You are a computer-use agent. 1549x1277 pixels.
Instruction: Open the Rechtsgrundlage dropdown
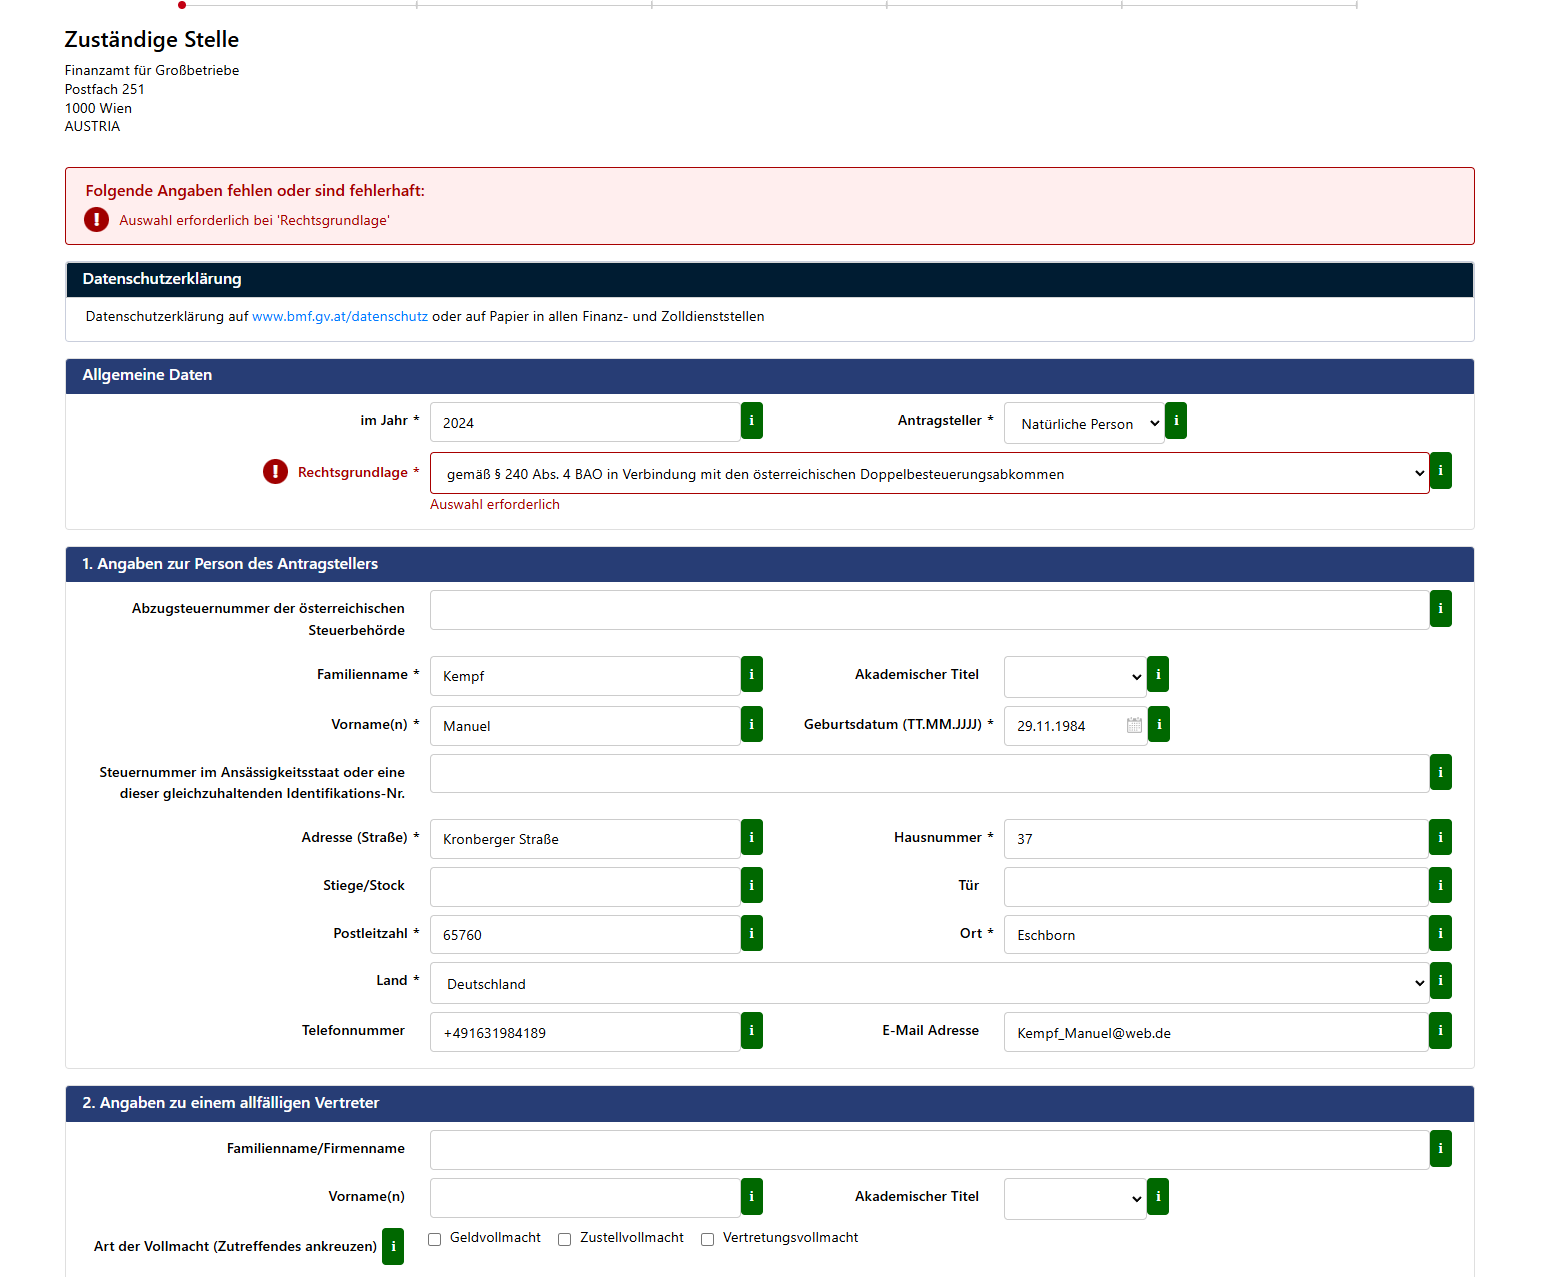coord(929,473)
